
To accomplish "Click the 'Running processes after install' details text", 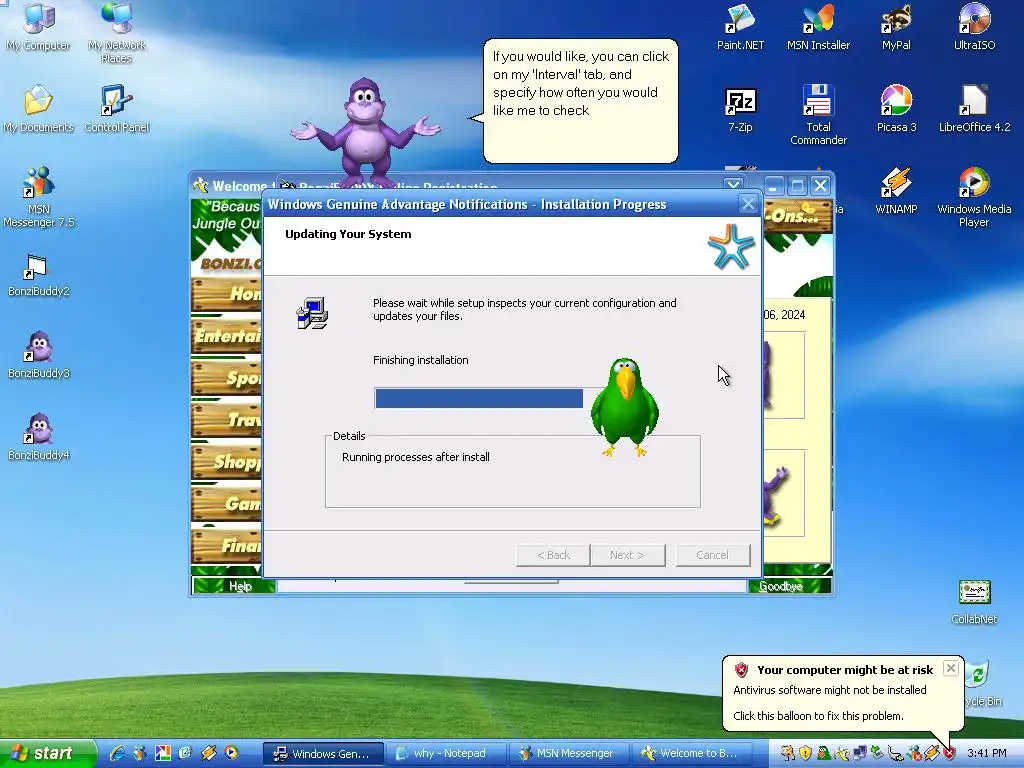I will (x=415, y=457).
